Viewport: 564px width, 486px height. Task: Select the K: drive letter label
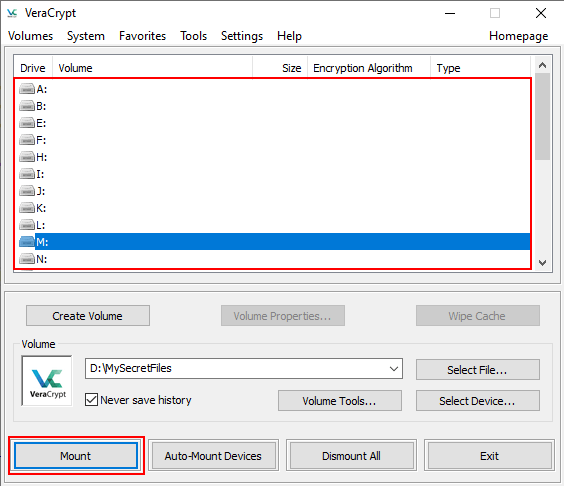point(41,208)
